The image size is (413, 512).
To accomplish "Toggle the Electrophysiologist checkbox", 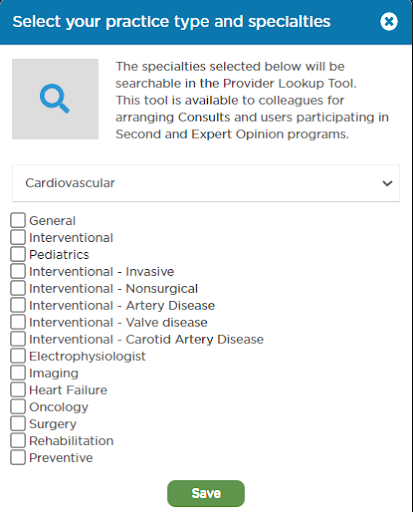I will tap(18, 356).
